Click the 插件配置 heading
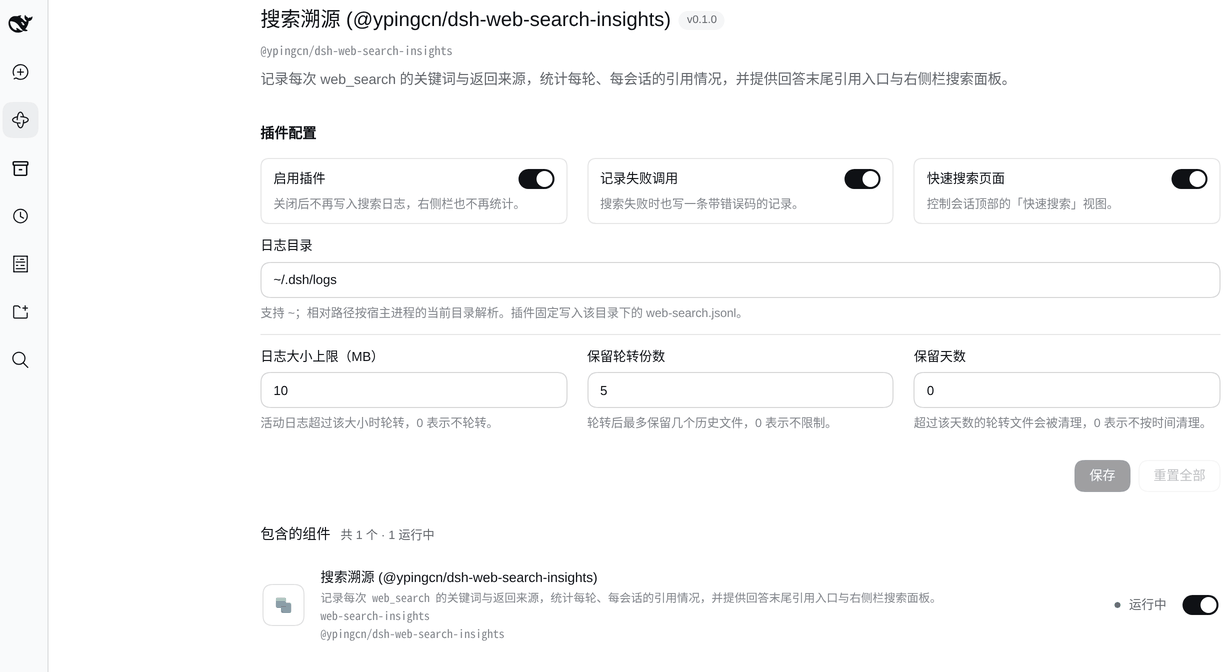The image size is (1229, 672). [288, 133]
